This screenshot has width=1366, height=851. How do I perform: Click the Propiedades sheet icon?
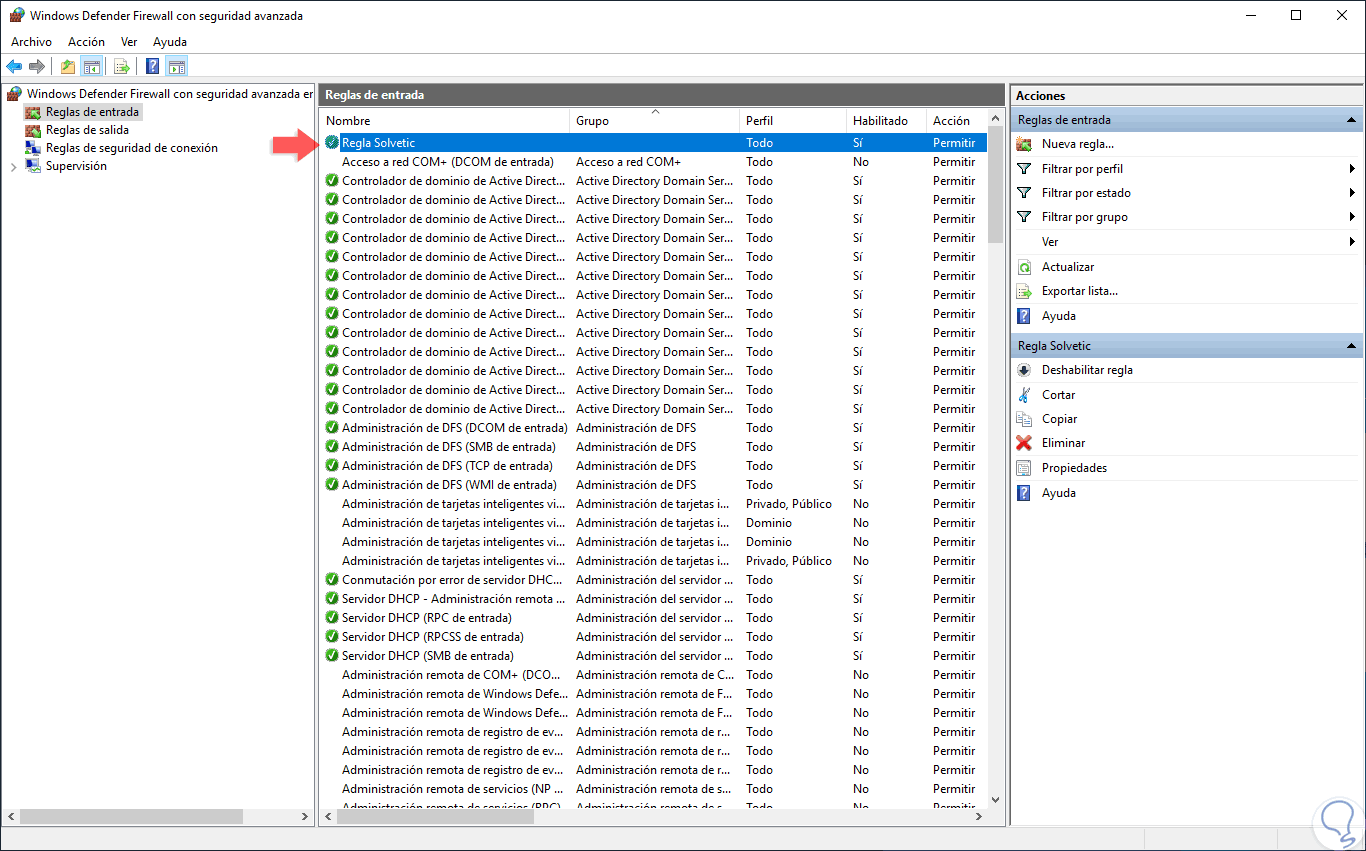[1024, 468]
